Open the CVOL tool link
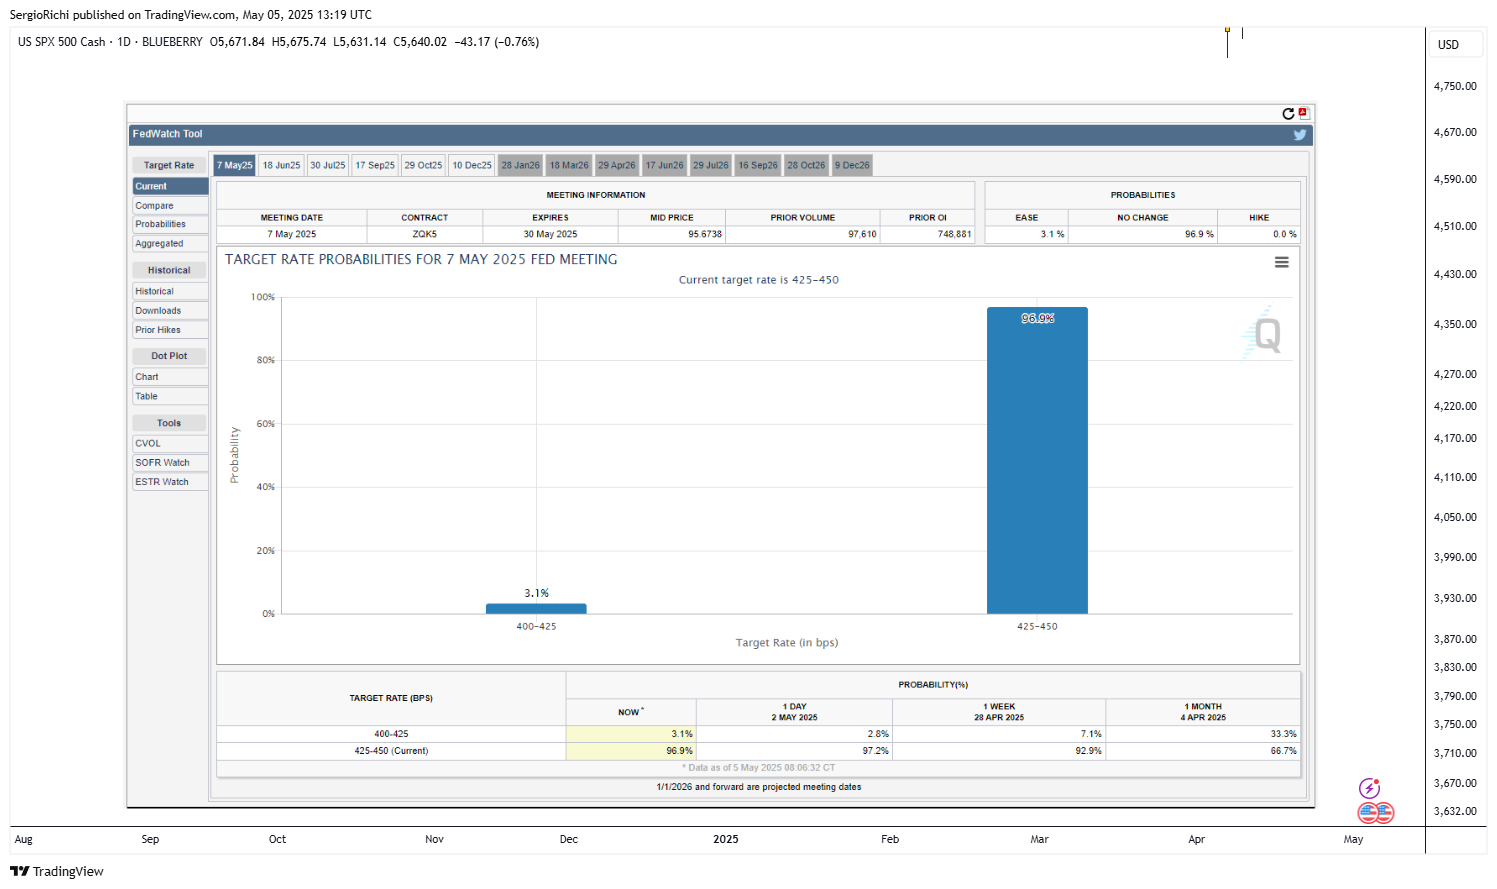 coord(170,443)
